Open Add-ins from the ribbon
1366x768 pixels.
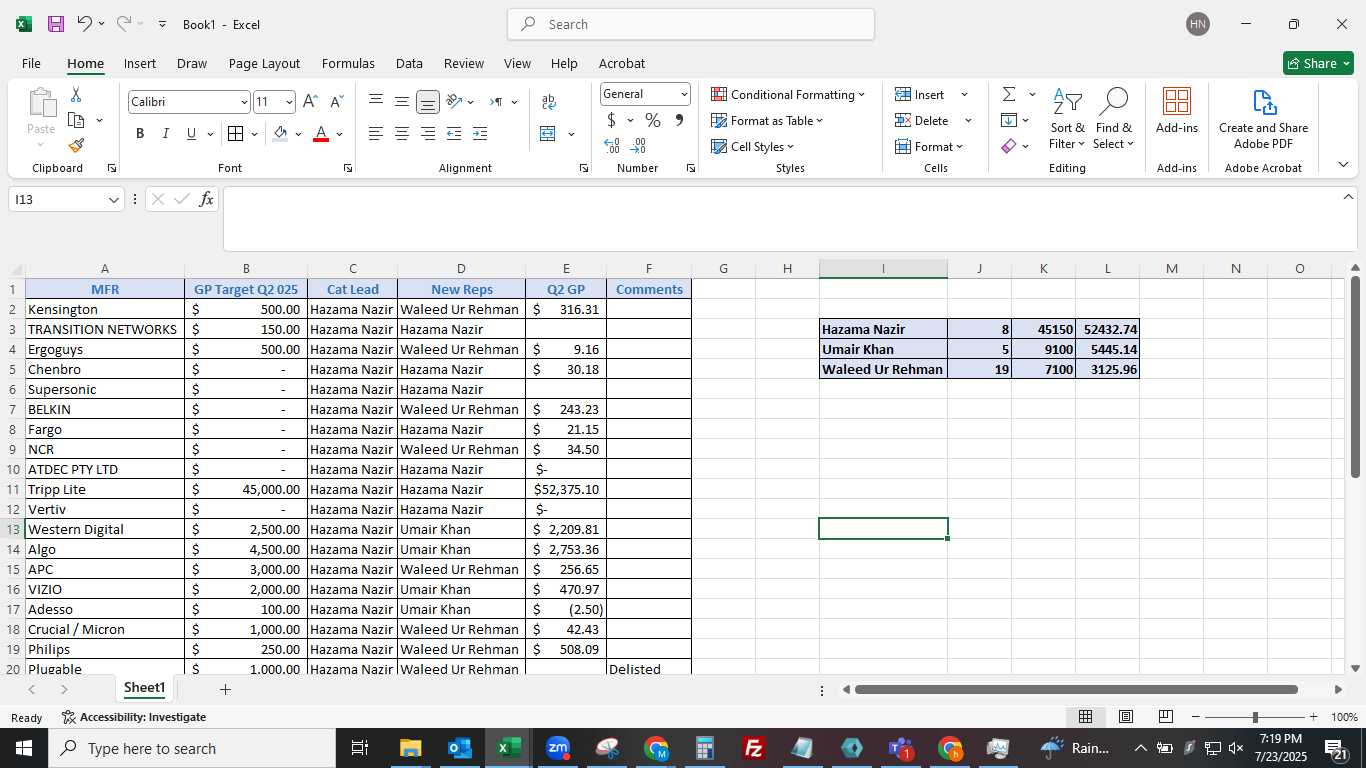(1177, 111)
